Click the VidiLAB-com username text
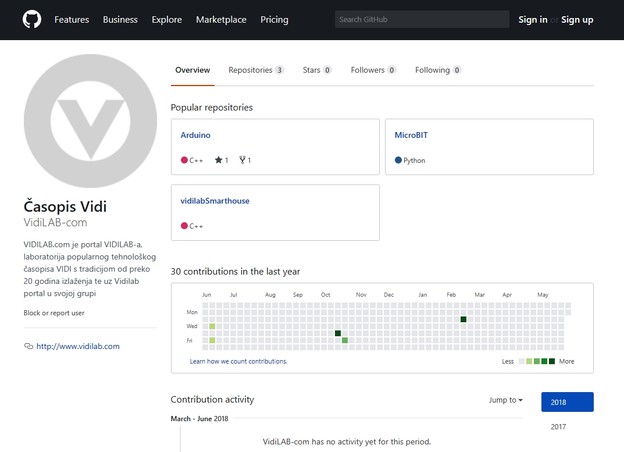The height and width of the screenshot is (452, 624). pyautogui.click(x=55, y=222)
